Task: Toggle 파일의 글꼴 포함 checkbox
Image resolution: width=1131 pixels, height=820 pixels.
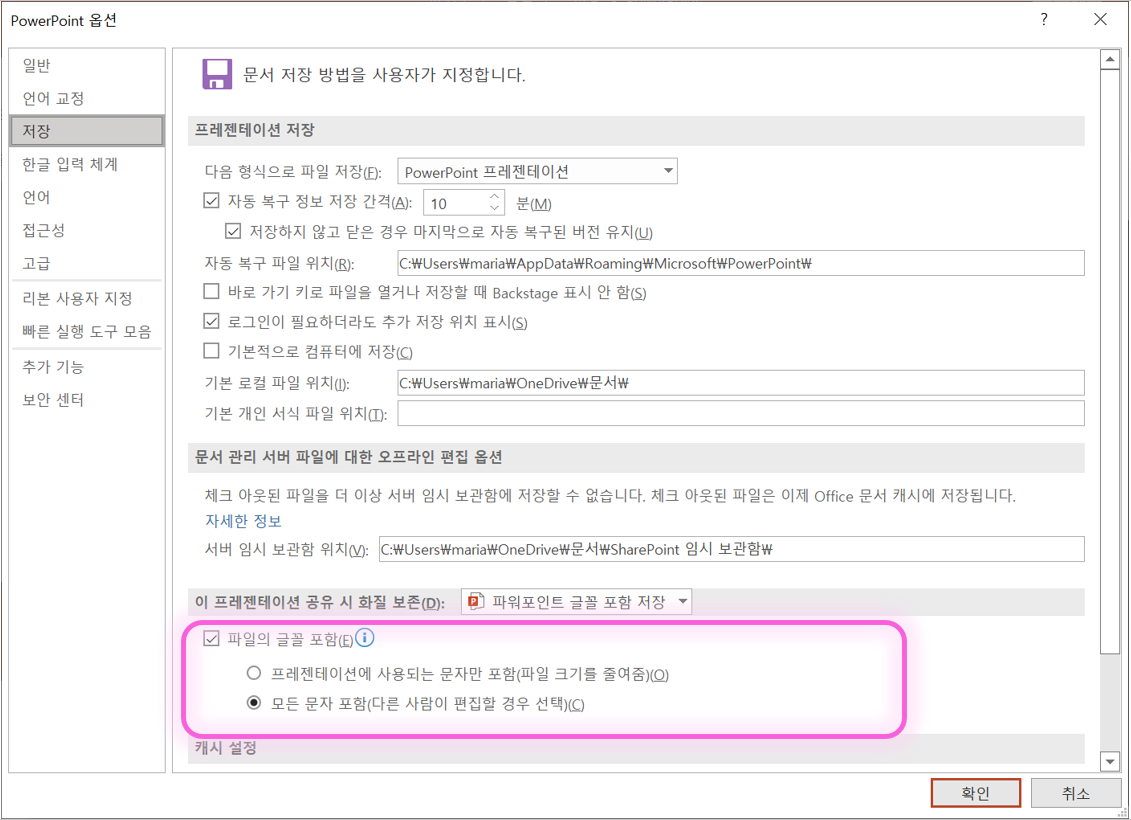Action: [x=211, y=638]
